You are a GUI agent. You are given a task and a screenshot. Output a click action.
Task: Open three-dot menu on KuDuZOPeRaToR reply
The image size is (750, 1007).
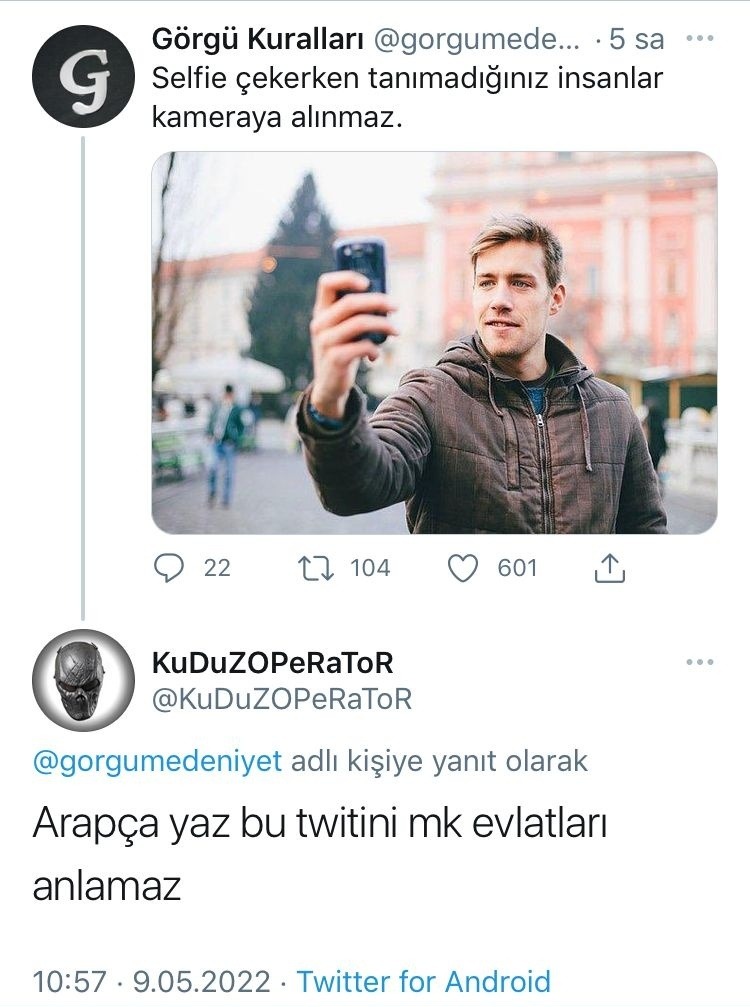coord(700,662)
